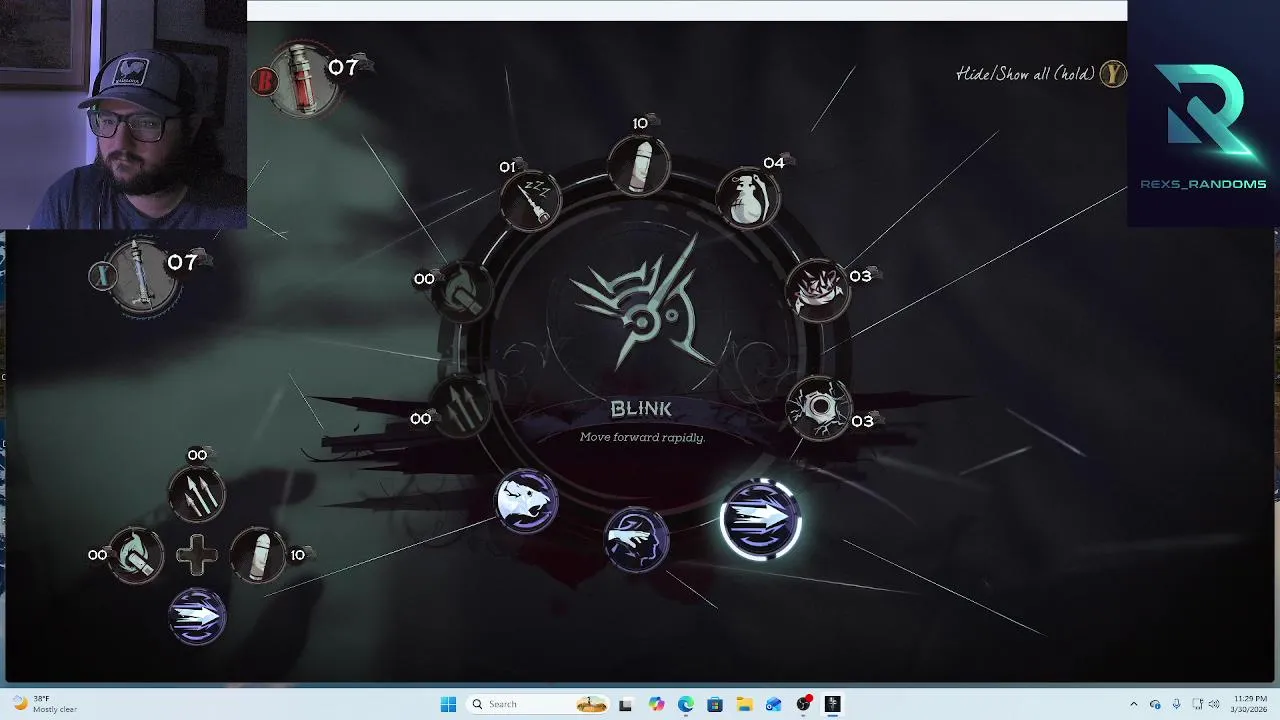Image resolution: width=1280 pixels, height=720 pixels.
Task: Click the D-pad cross center icon
Action: pyautogui.click(x=197, y=555)
